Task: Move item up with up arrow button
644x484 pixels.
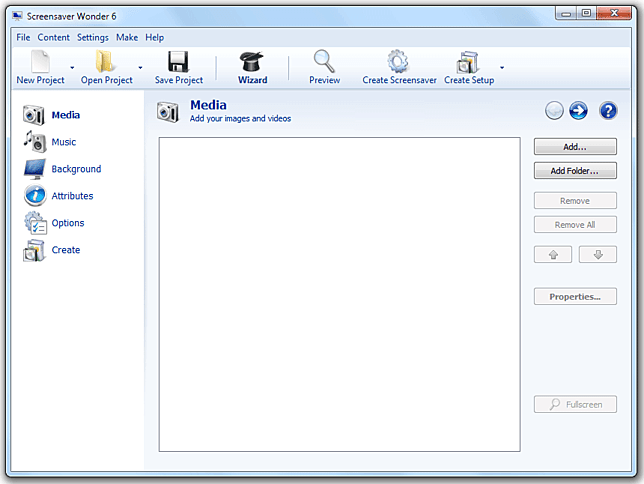Action: pos(553,254)
